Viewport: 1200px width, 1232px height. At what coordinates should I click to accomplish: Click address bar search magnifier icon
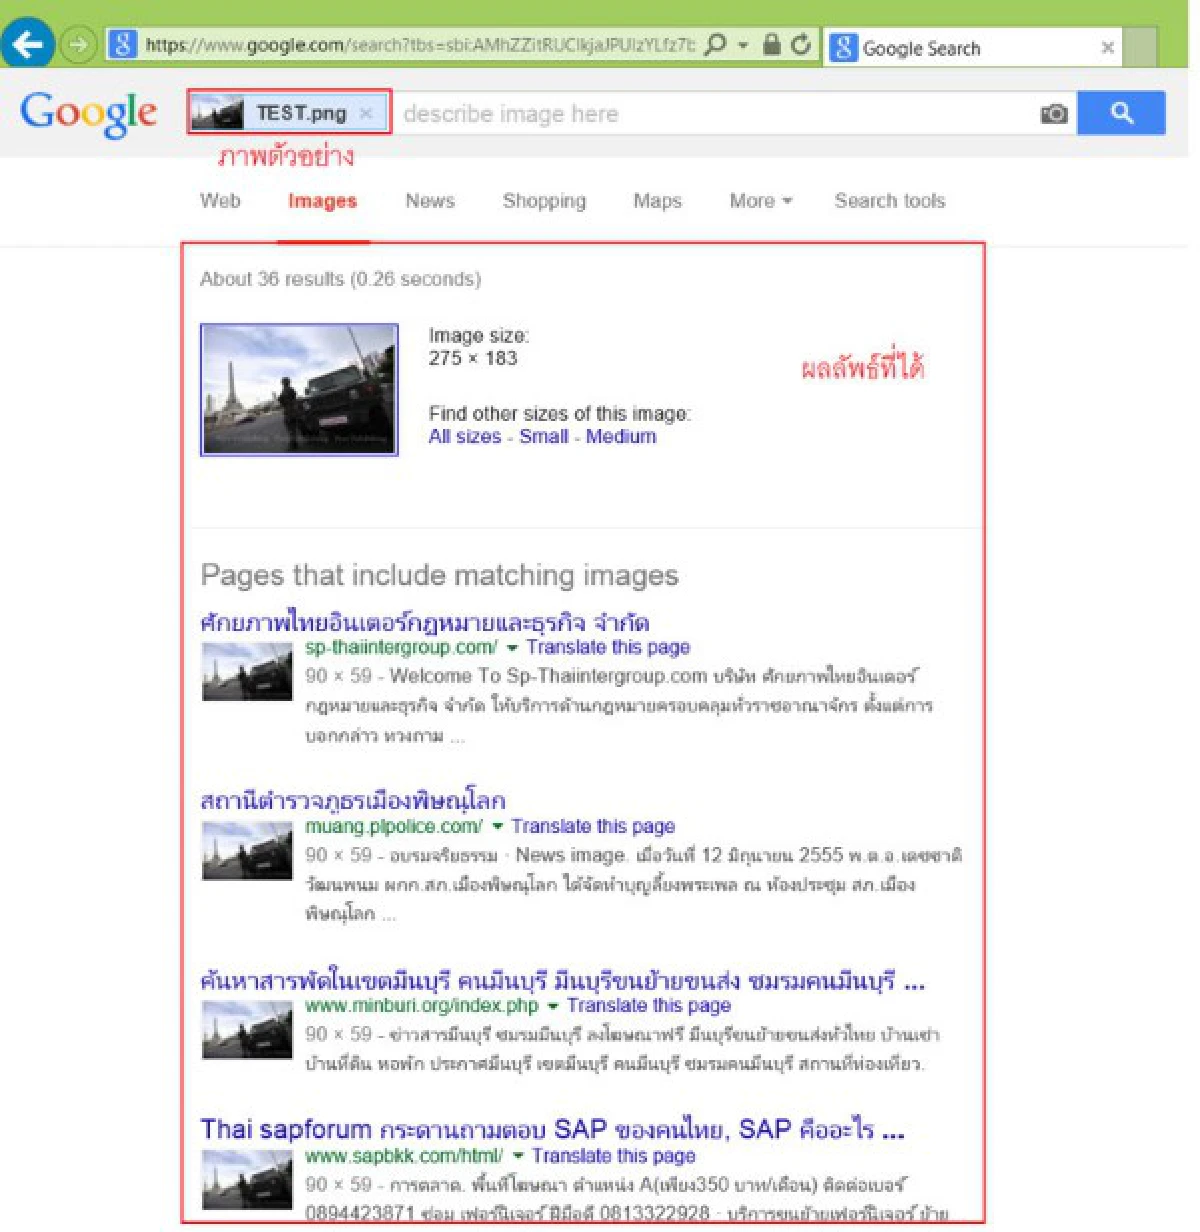(716, 45)
